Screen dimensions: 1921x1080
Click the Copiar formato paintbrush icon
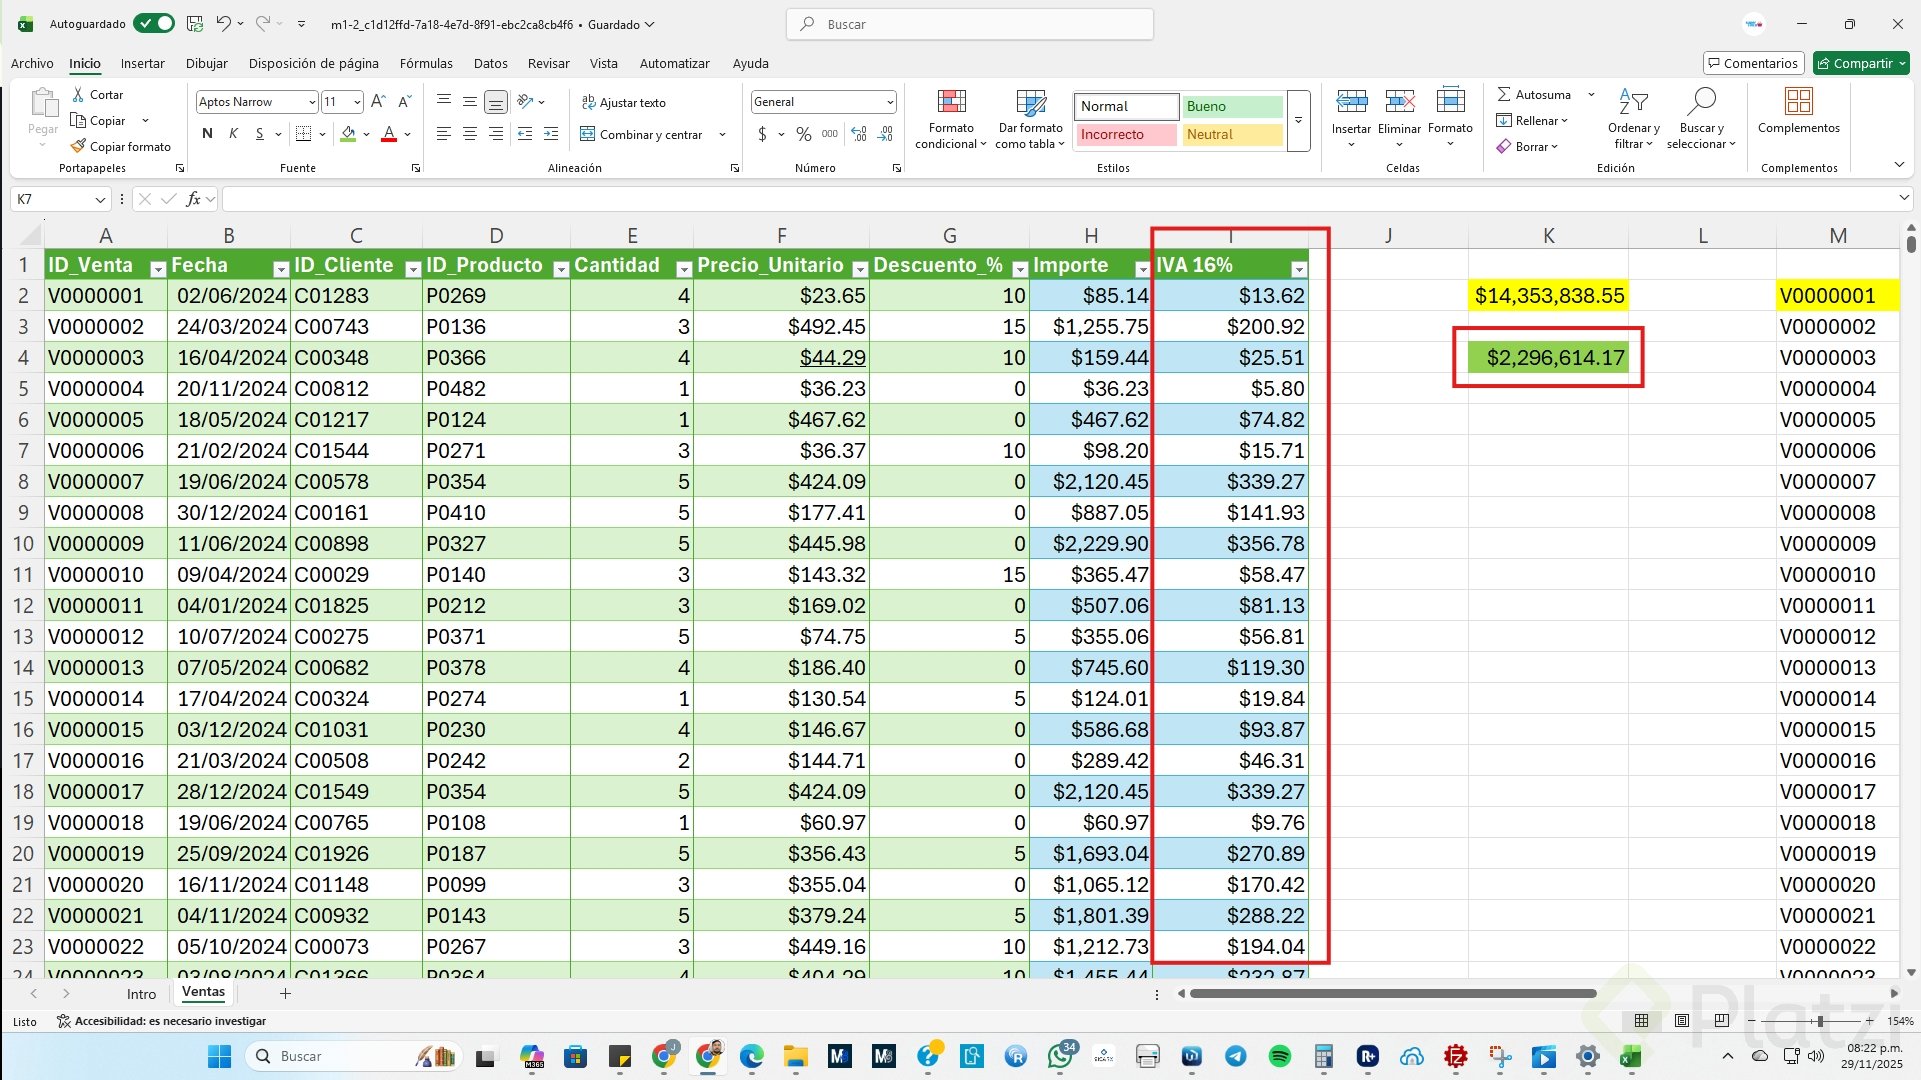click(x=78, y=146)
